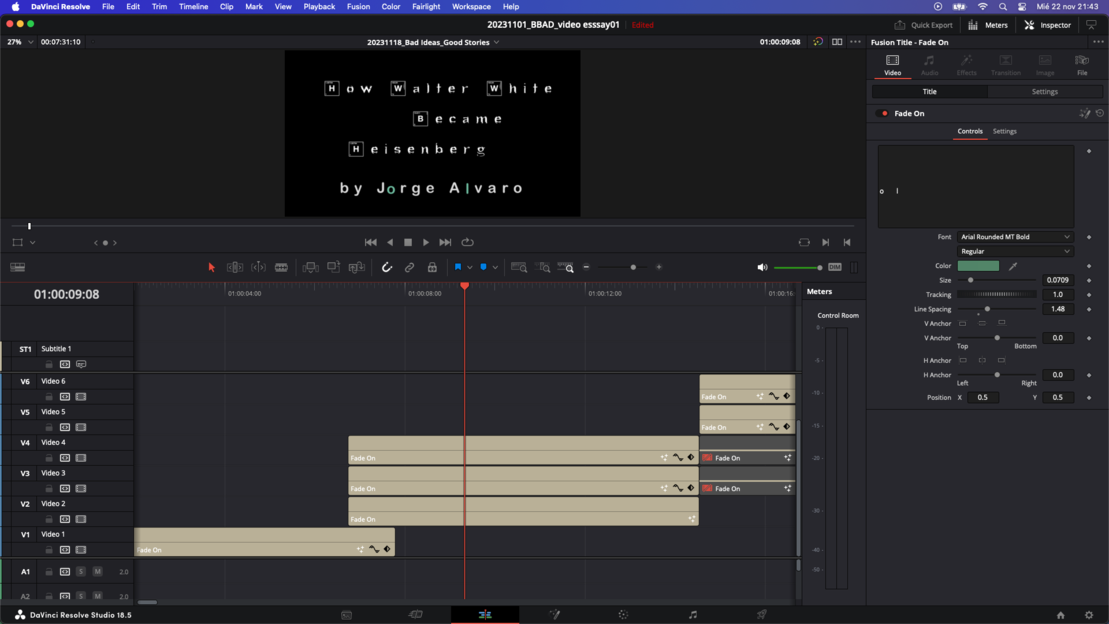Click the Meters button in top bar

pos(987,25)
